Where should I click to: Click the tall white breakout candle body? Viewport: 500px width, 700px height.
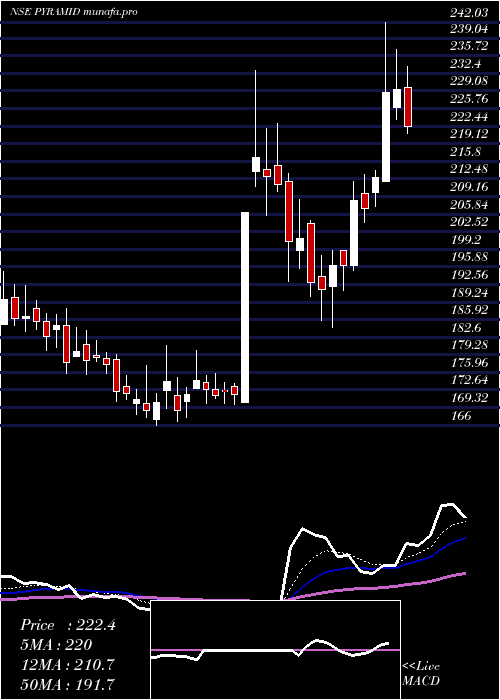coord(245,308)
